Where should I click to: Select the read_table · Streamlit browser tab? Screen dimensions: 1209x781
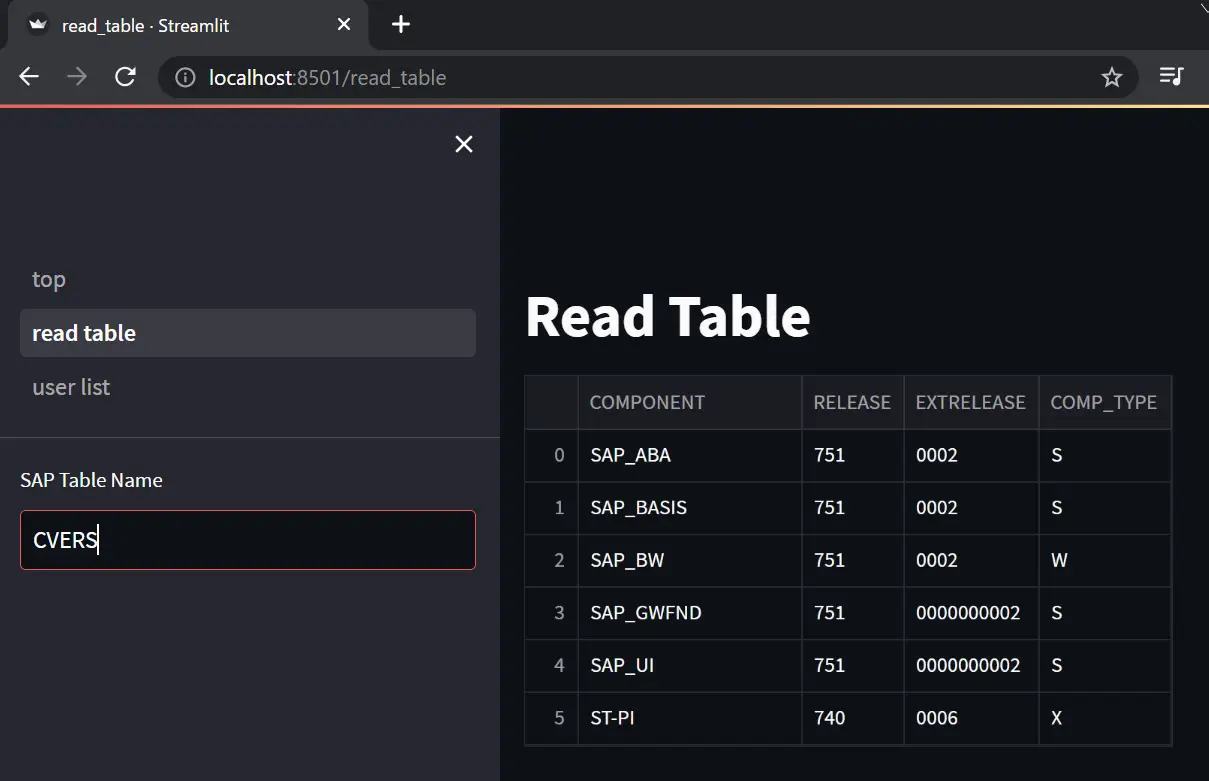point(188,25)
